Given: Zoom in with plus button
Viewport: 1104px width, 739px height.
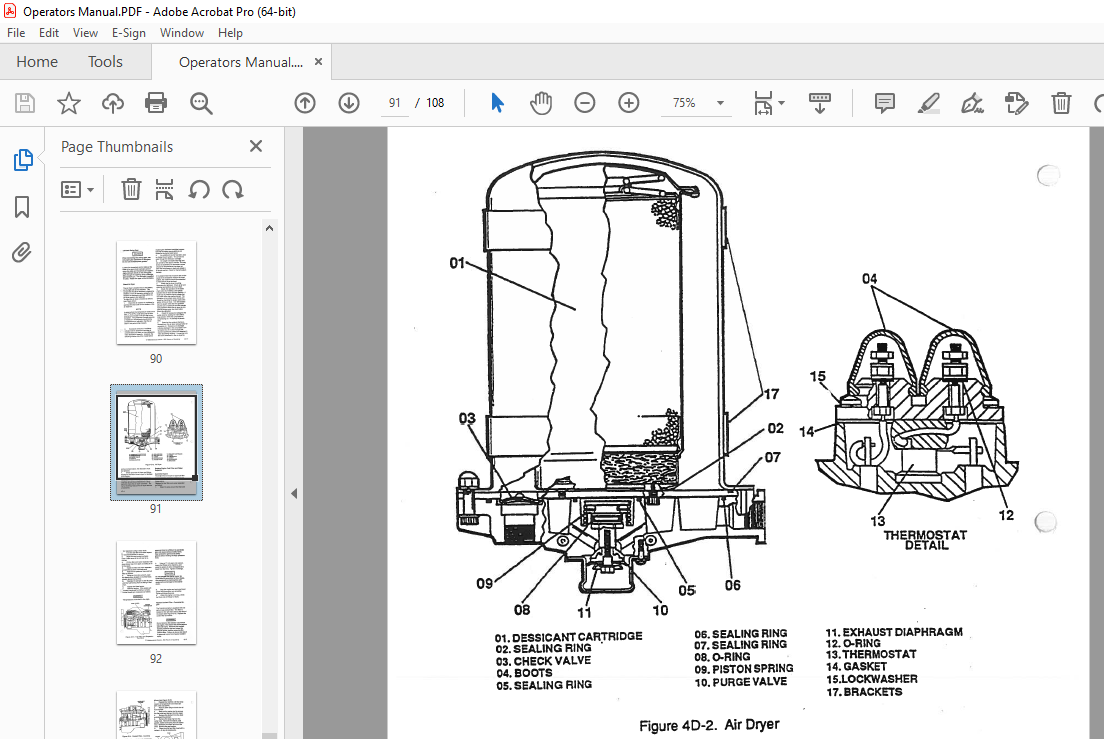Looking at the screenshot, I should (629, 103).
